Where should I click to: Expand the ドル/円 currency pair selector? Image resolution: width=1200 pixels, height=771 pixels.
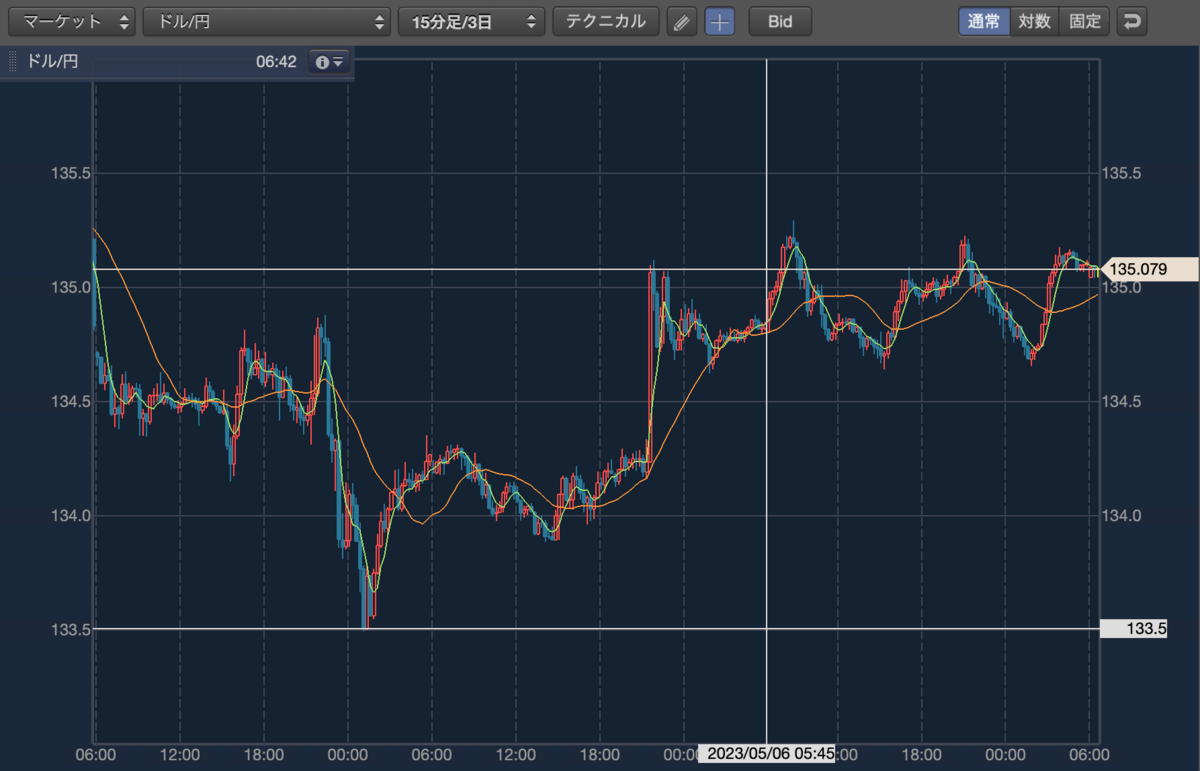267,21
